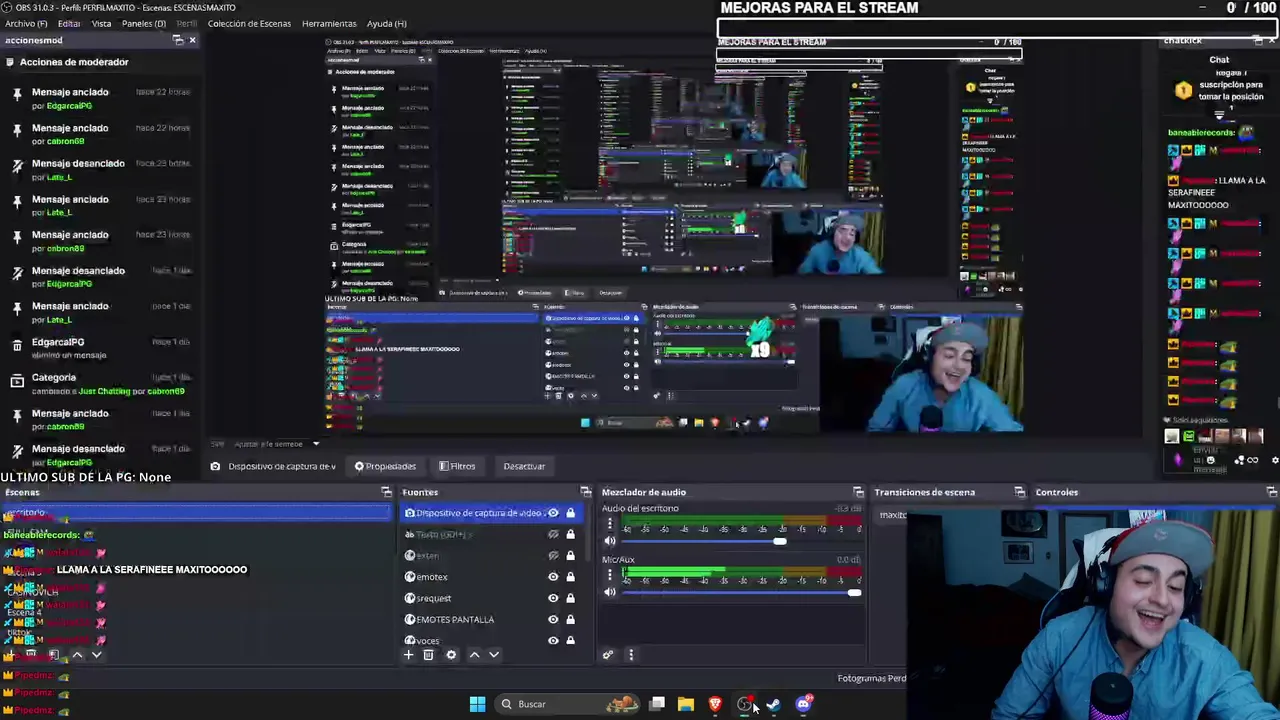Show the Texto (GDI+) source

coord(553,534)
